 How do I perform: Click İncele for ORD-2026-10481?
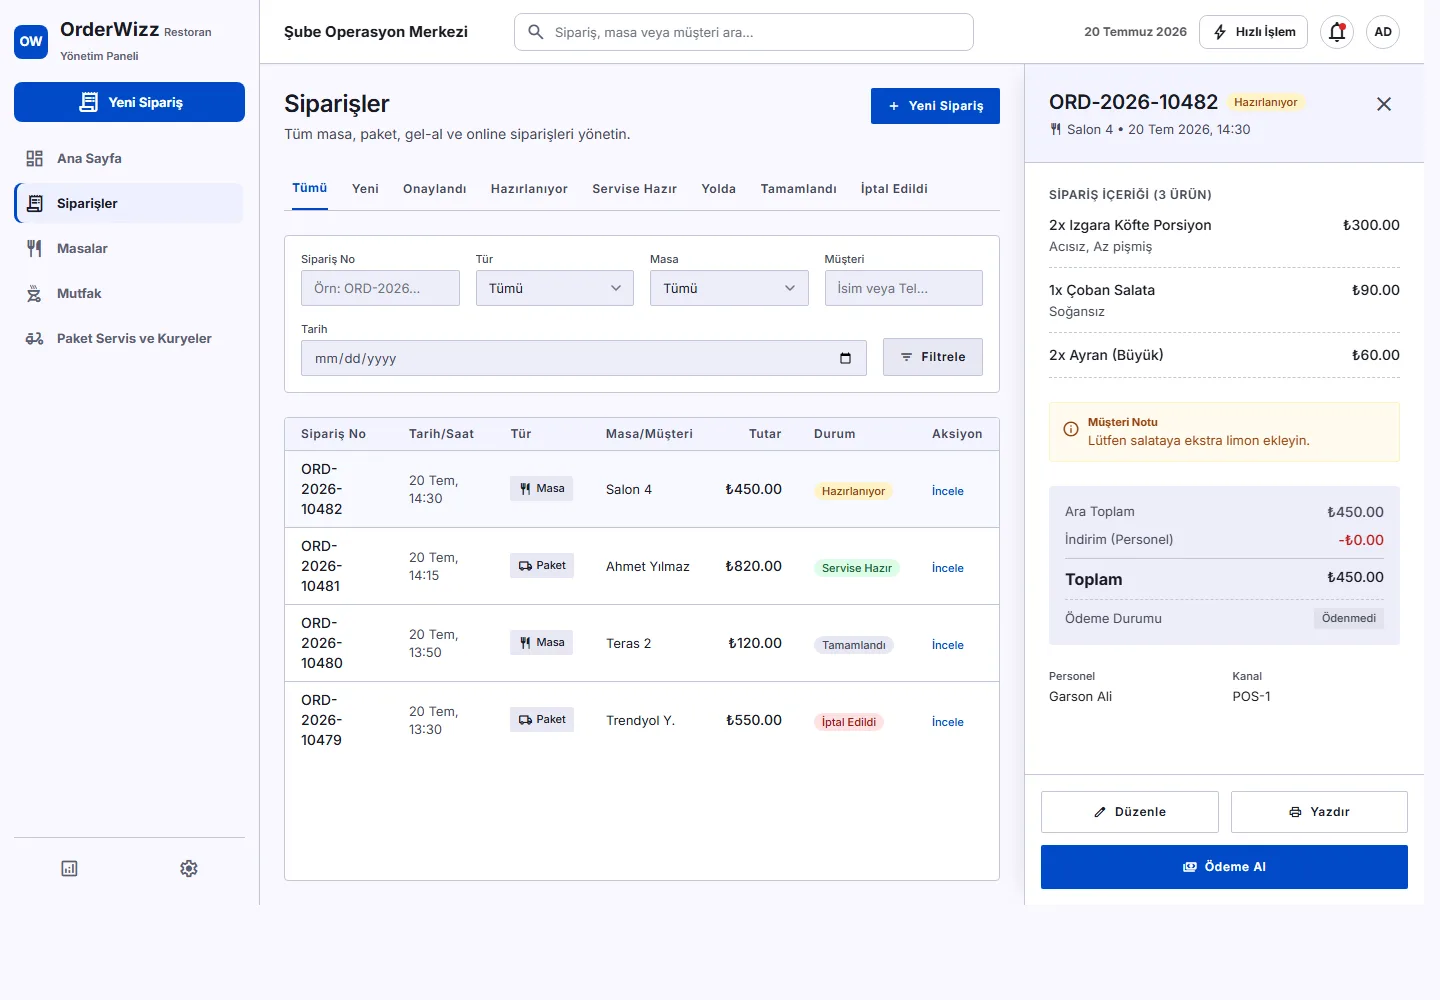[947, 568]
